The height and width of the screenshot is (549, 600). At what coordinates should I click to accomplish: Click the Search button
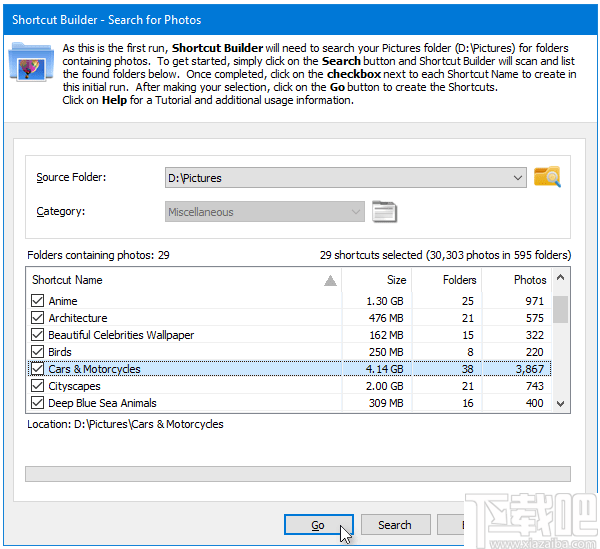(395, 525)
